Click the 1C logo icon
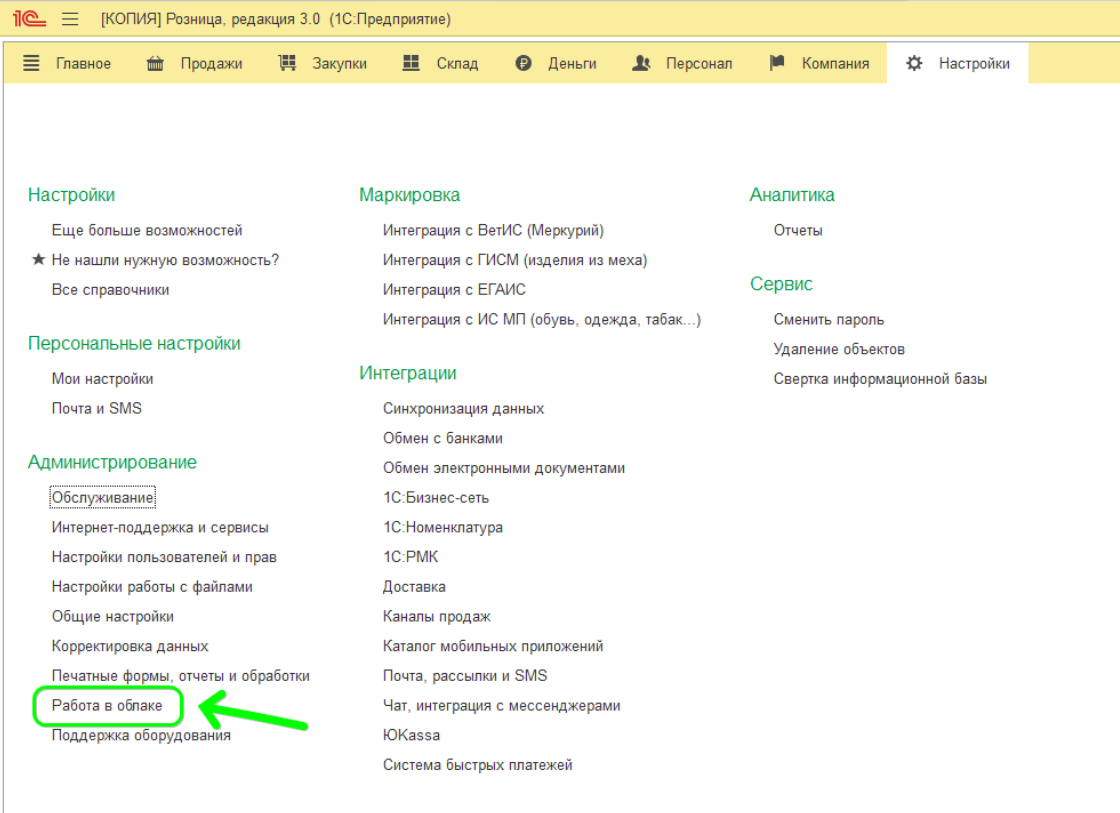 tap(29, 19)
